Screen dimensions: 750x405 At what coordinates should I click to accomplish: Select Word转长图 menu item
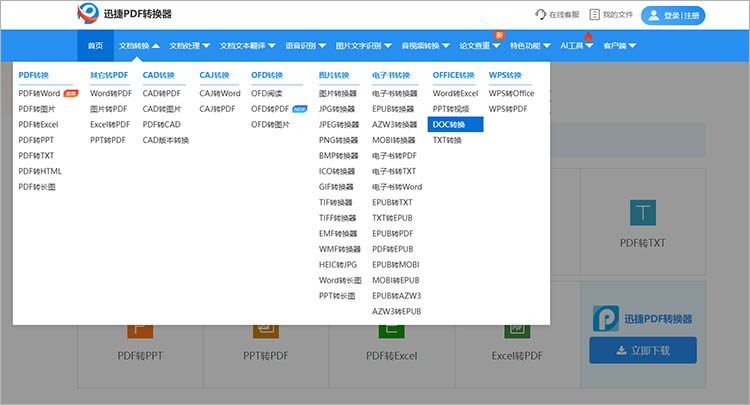340,280
